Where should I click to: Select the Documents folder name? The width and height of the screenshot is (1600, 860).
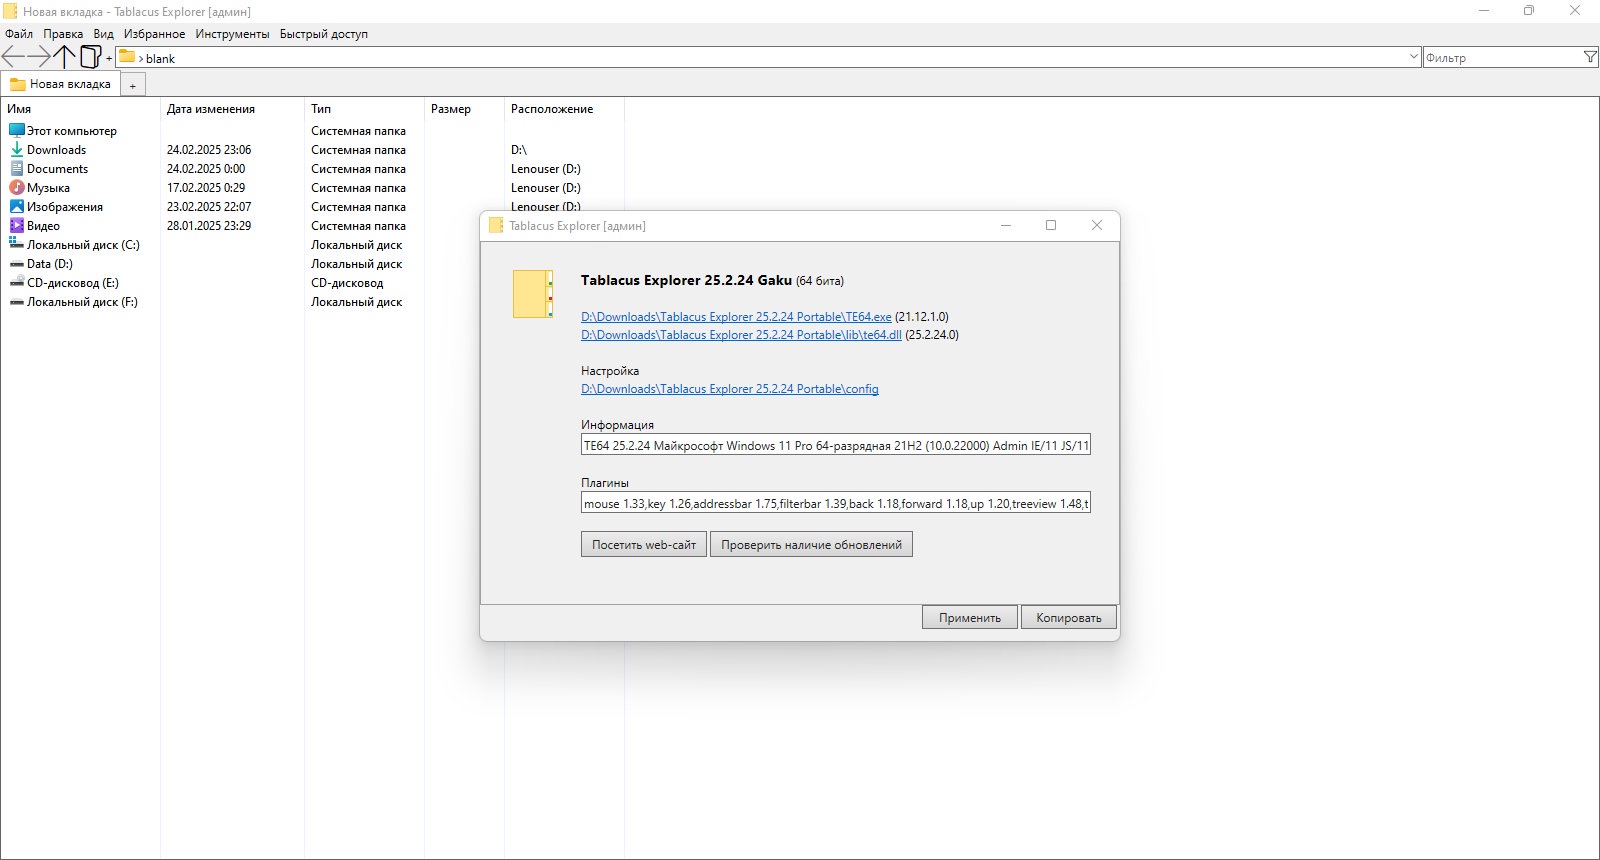pyautogui.click(x=57, y=169)
